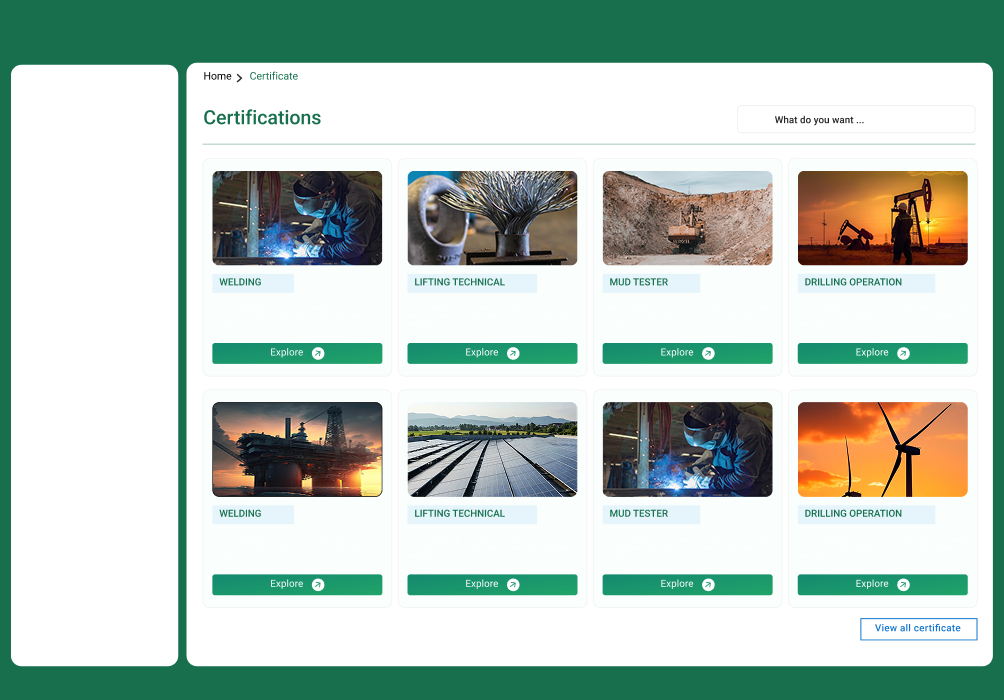Open the solar panel field thumbnail
1004x700 pixels.
492,449
